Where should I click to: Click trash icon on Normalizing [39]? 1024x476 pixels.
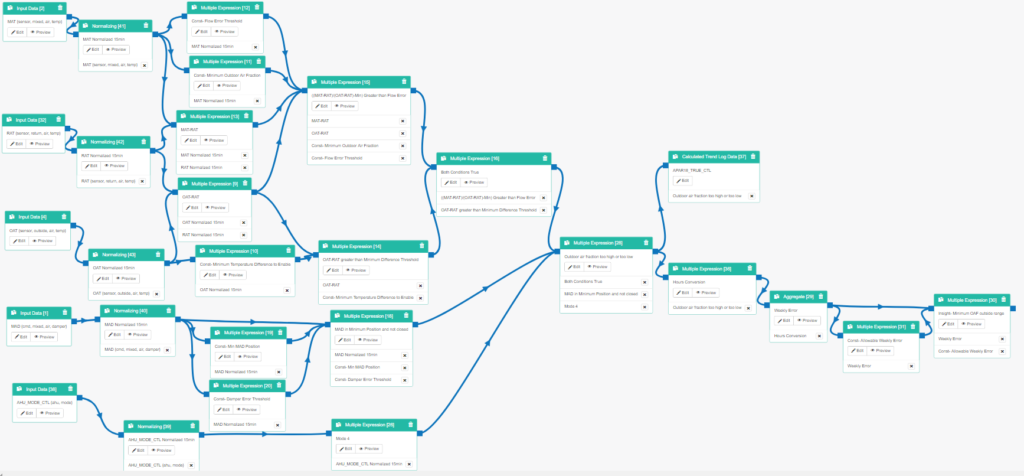click(193, 424)
